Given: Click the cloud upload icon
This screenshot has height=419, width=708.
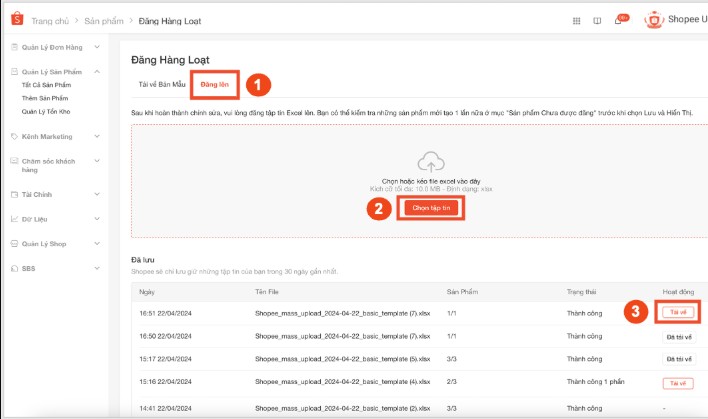Looking at the screenshot, I should [x=431, y=162].
